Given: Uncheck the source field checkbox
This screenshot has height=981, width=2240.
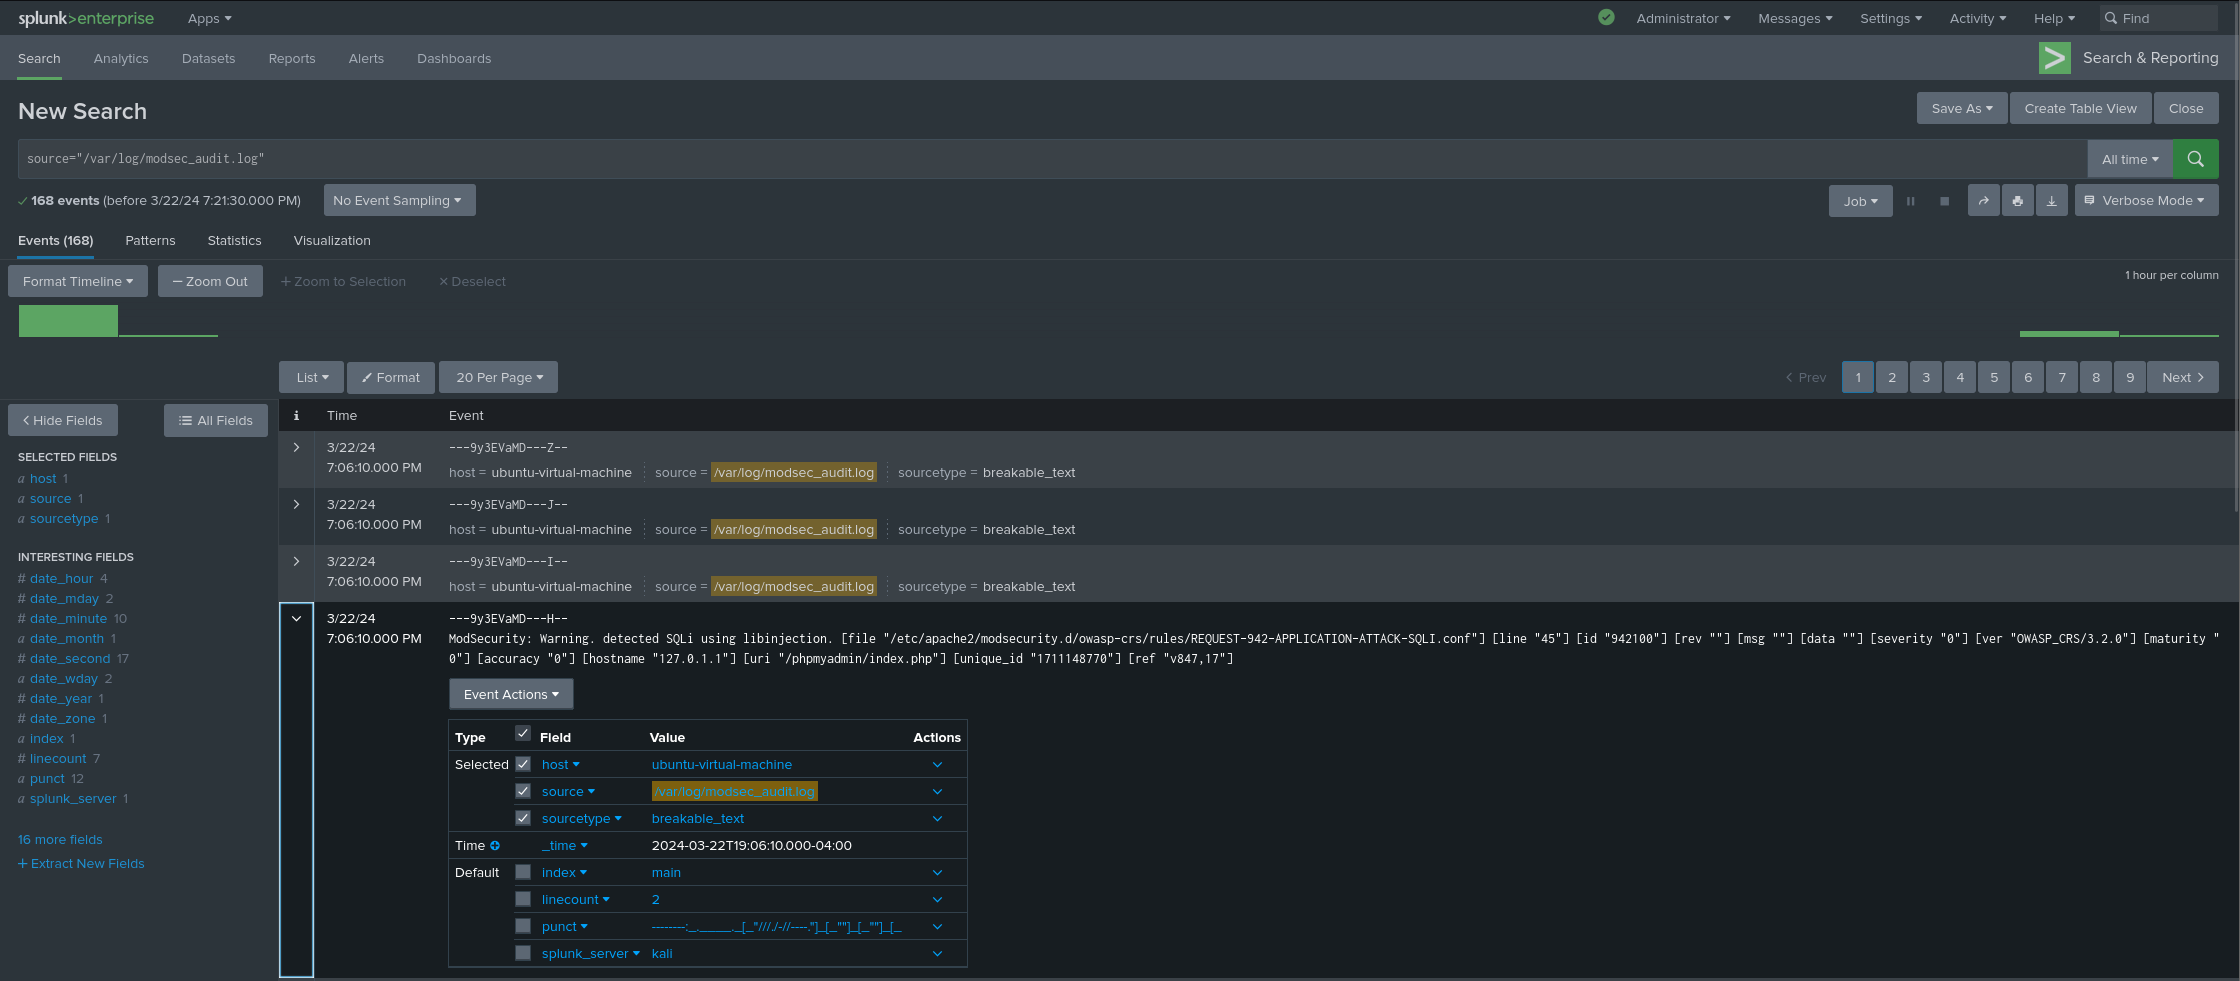Looking at the screenshot, I should coord(522,791).
